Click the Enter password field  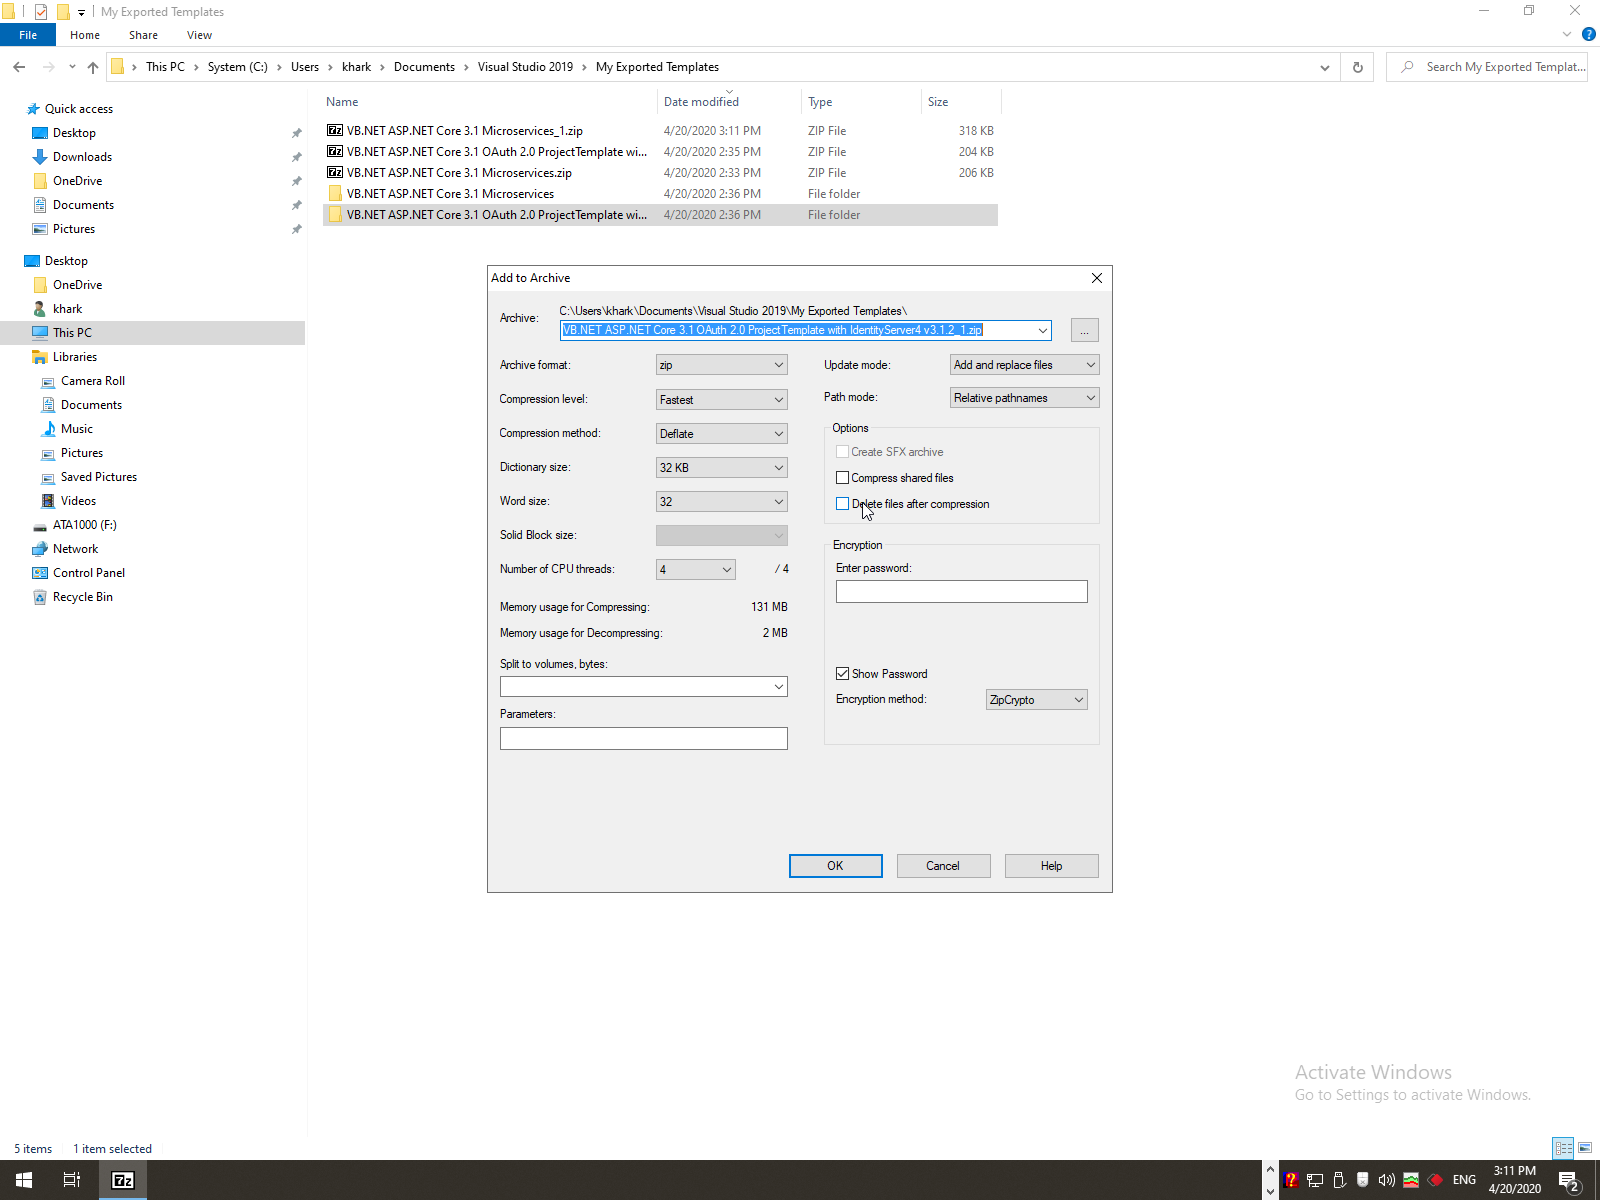point(962,592)
